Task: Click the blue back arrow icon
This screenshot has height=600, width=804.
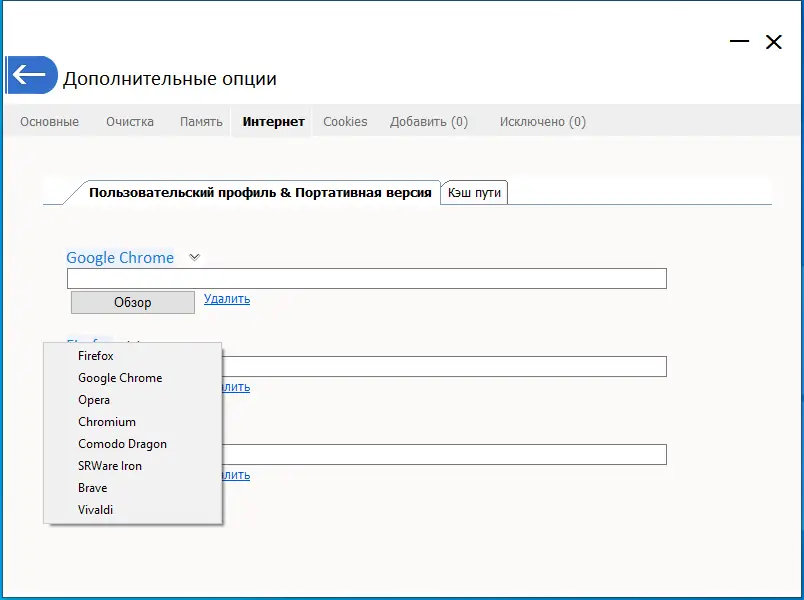Action: click(x=31, y=75)
